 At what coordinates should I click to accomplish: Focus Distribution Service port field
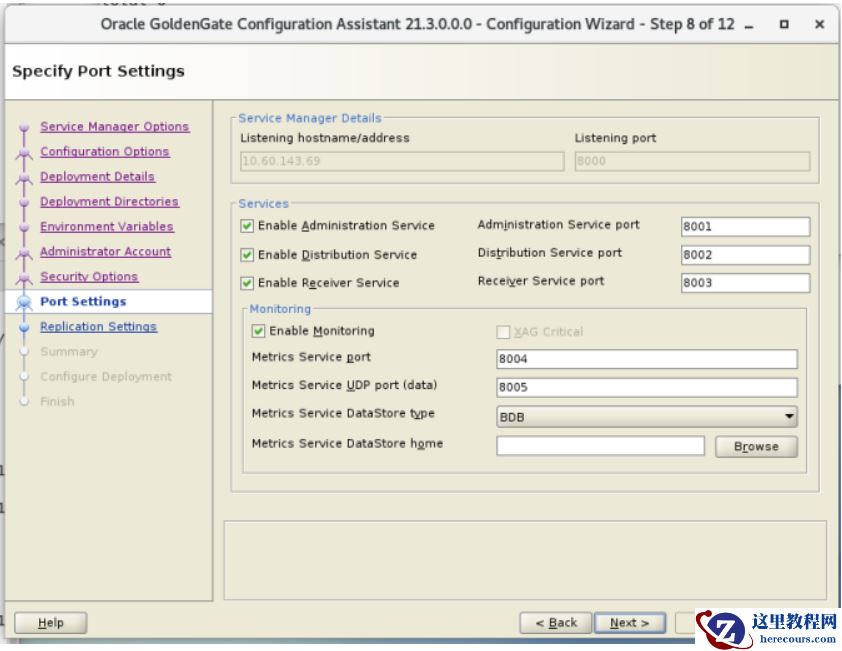tap(745, 255)
